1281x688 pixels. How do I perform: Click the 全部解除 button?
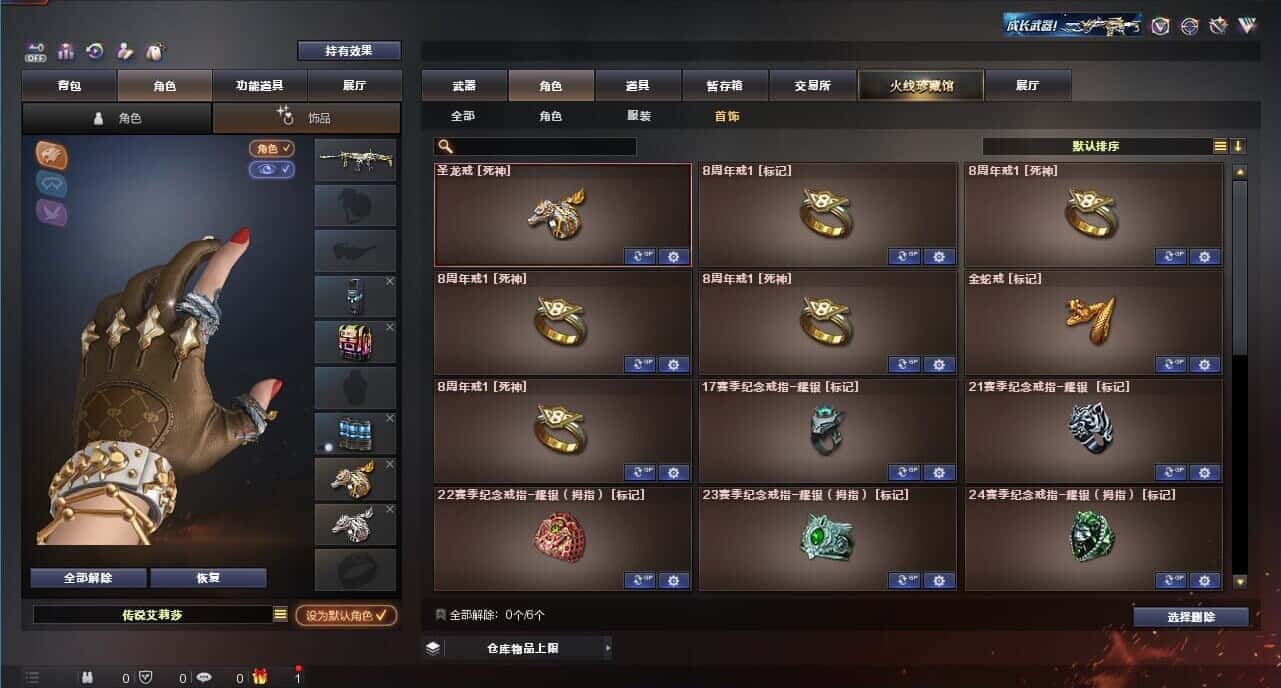[88, 578]
